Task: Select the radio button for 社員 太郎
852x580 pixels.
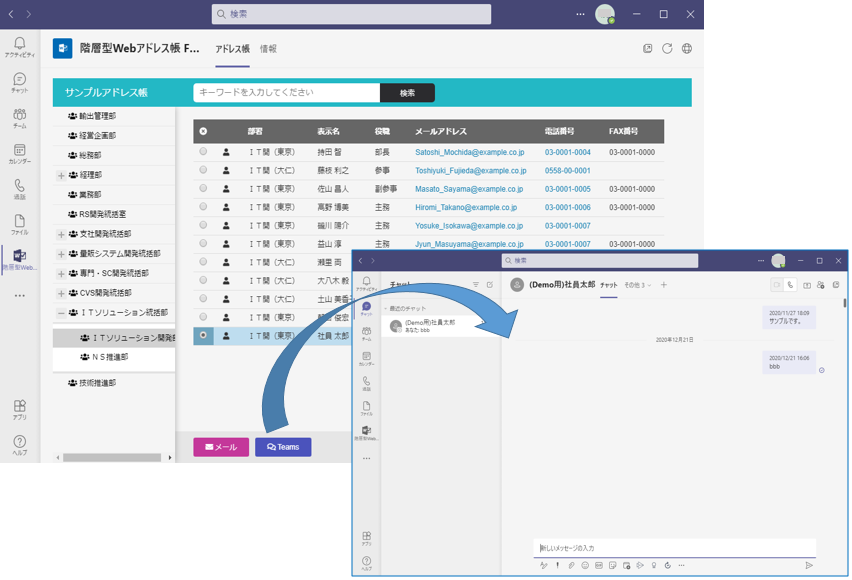Action: (204, 336)
